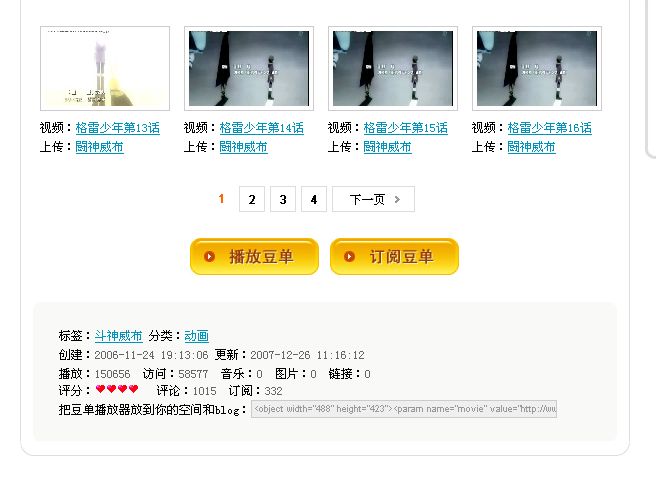Viewport: 656px width, 492px height.
Task: View uploader 闘神威布 under episode 16
Action: (531, 147)
